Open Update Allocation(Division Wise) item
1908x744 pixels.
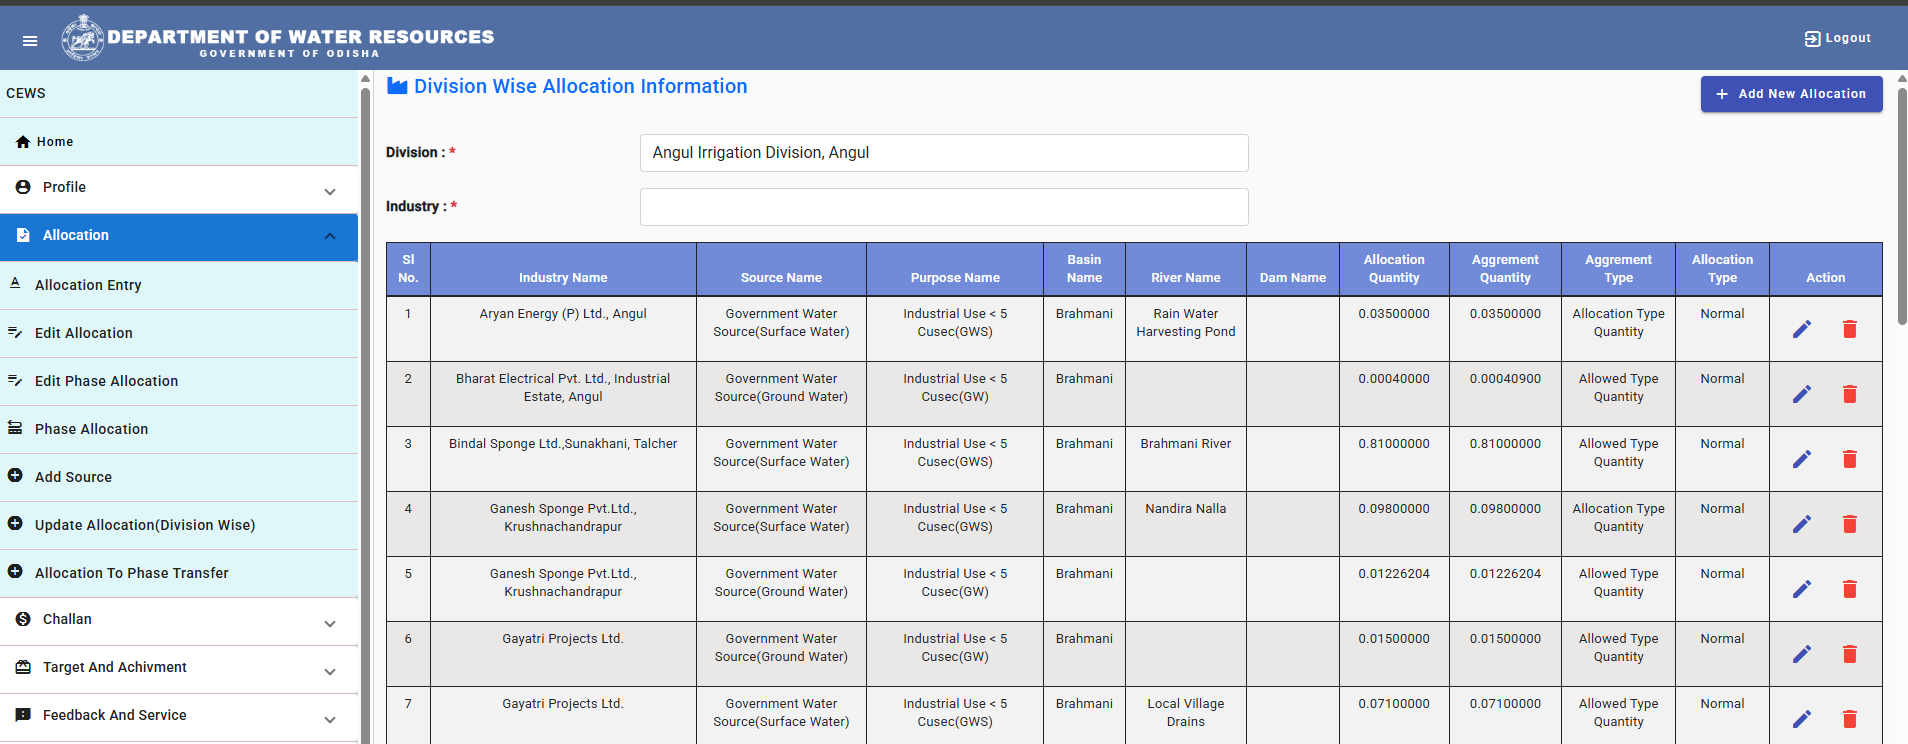(179, 525)
